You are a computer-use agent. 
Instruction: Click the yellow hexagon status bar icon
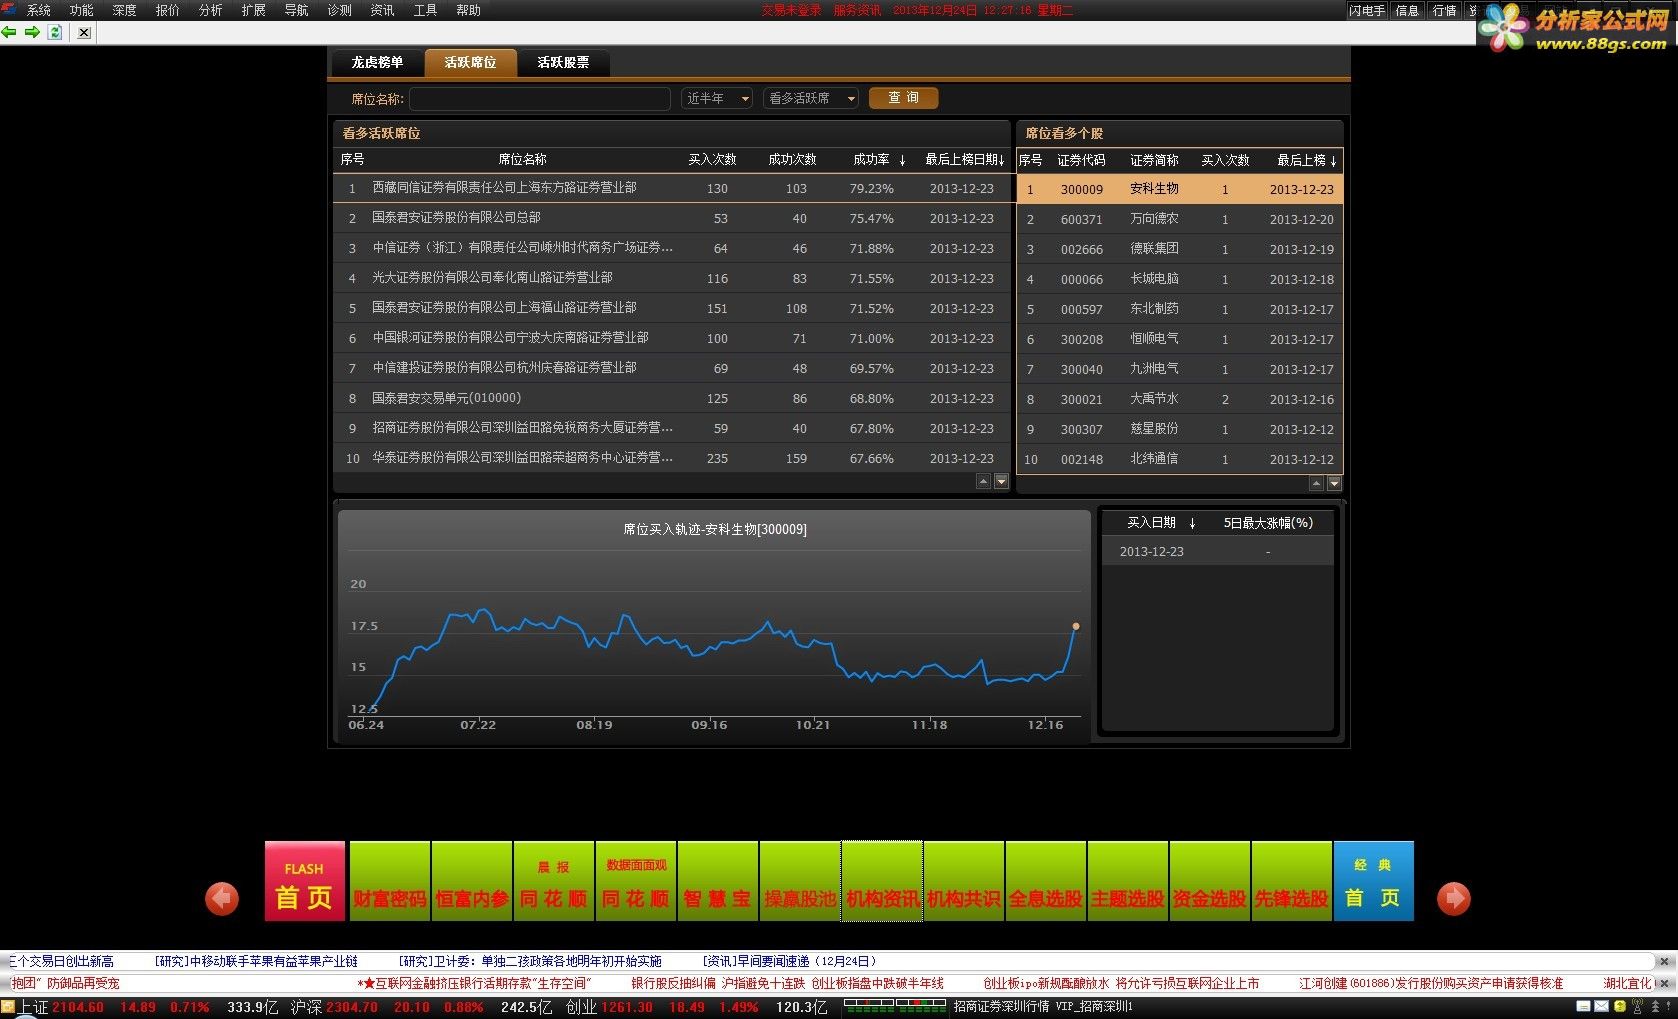pyautogui.click(x=1620, y=1007)
